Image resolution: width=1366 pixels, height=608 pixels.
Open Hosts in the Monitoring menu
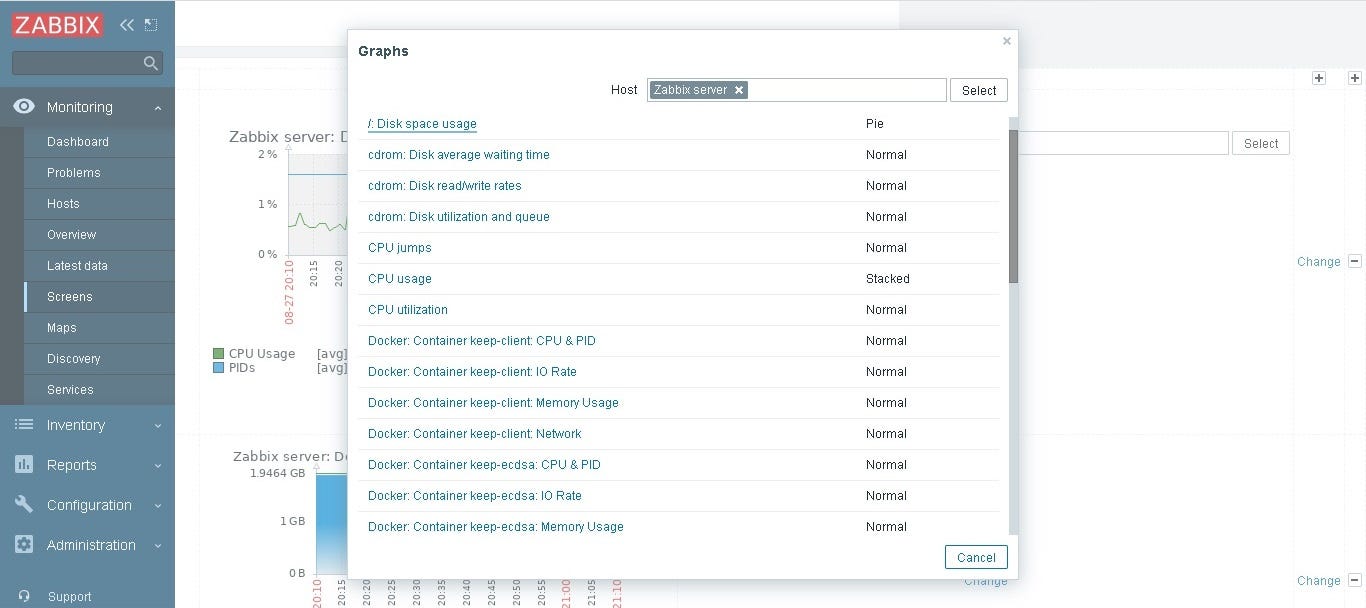click(63, 204)
